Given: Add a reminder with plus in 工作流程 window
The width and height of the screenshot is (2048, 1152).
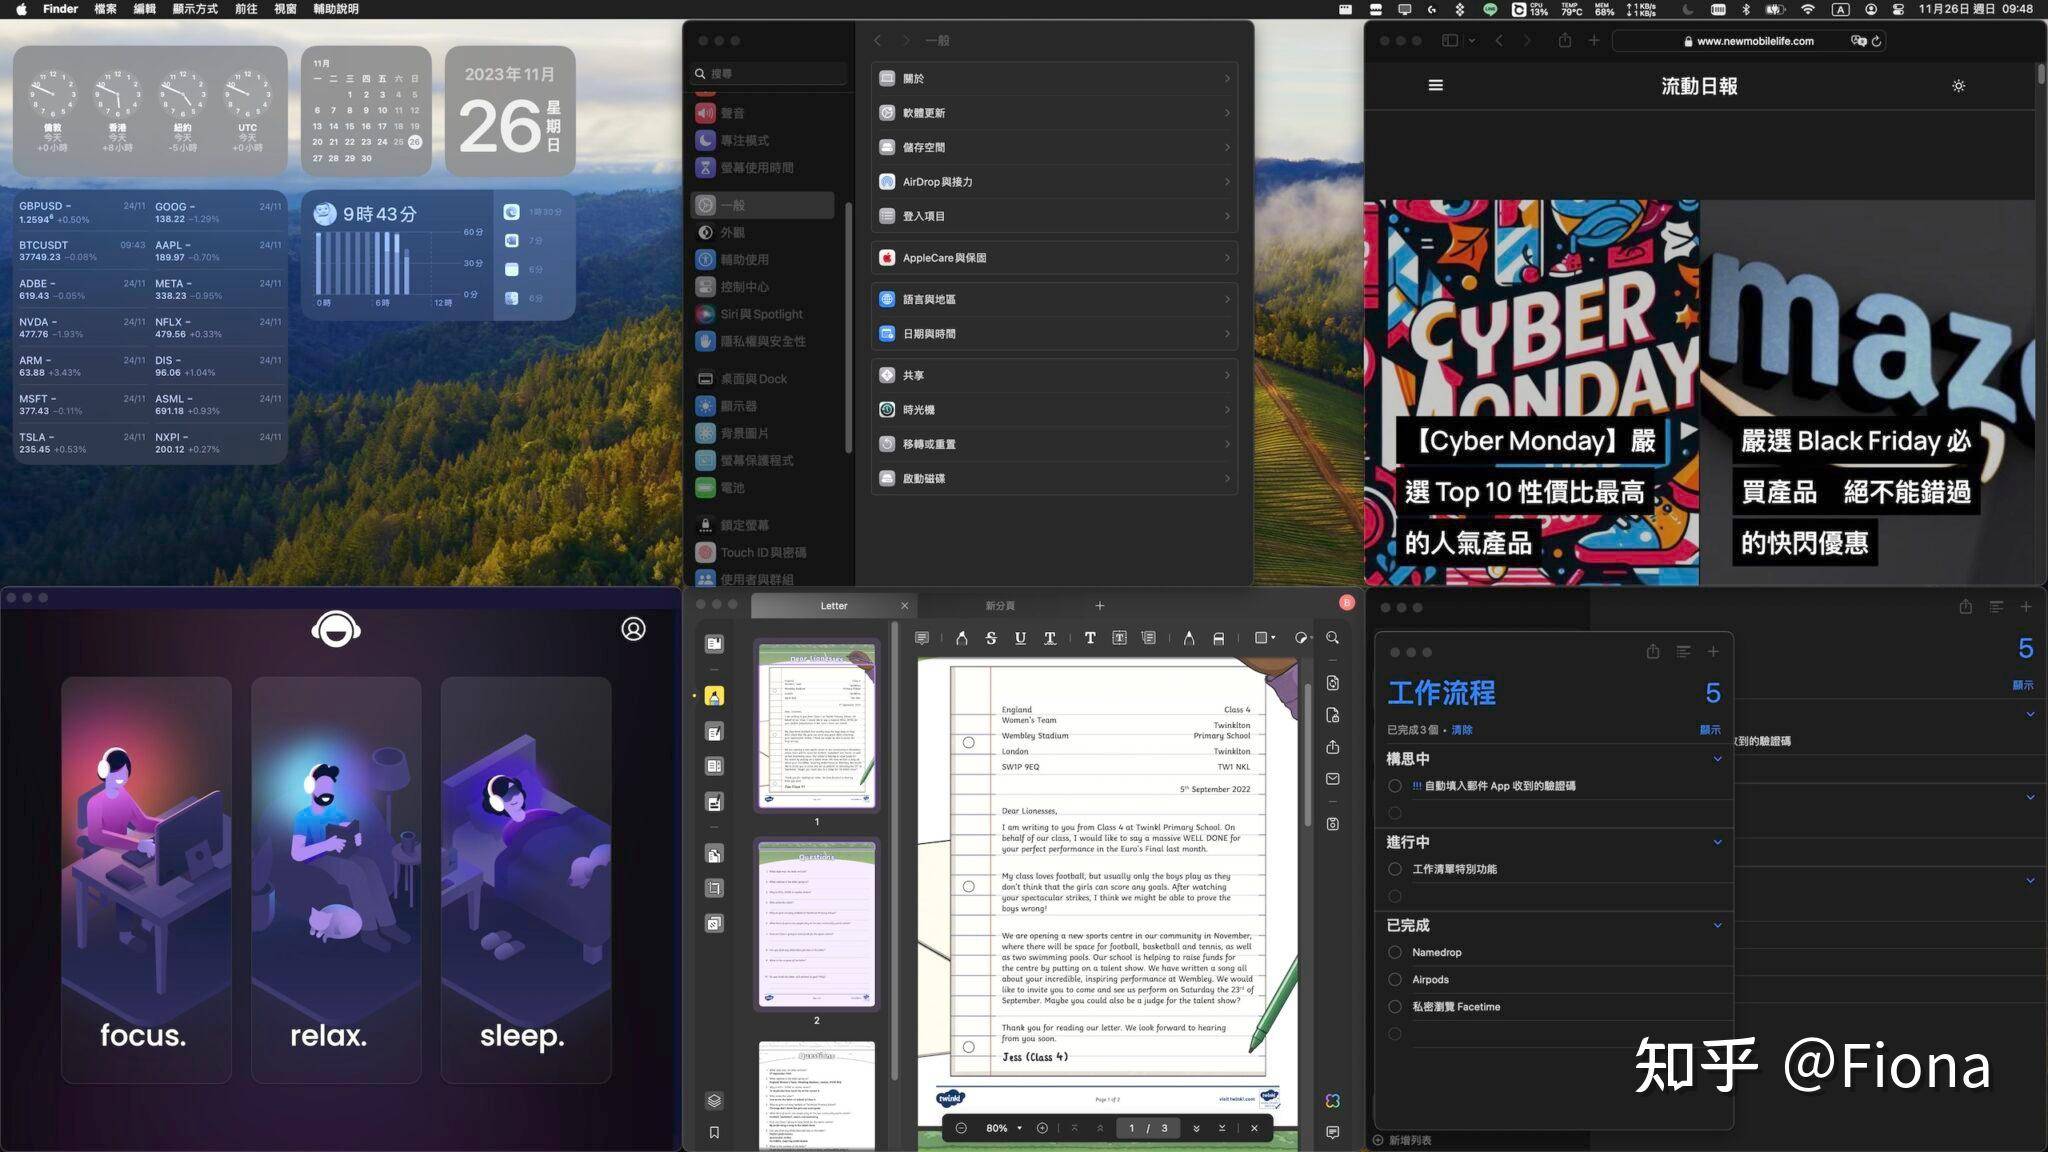Looking at the screenshot, I should pyautogui.click(x=1713, y=652).
